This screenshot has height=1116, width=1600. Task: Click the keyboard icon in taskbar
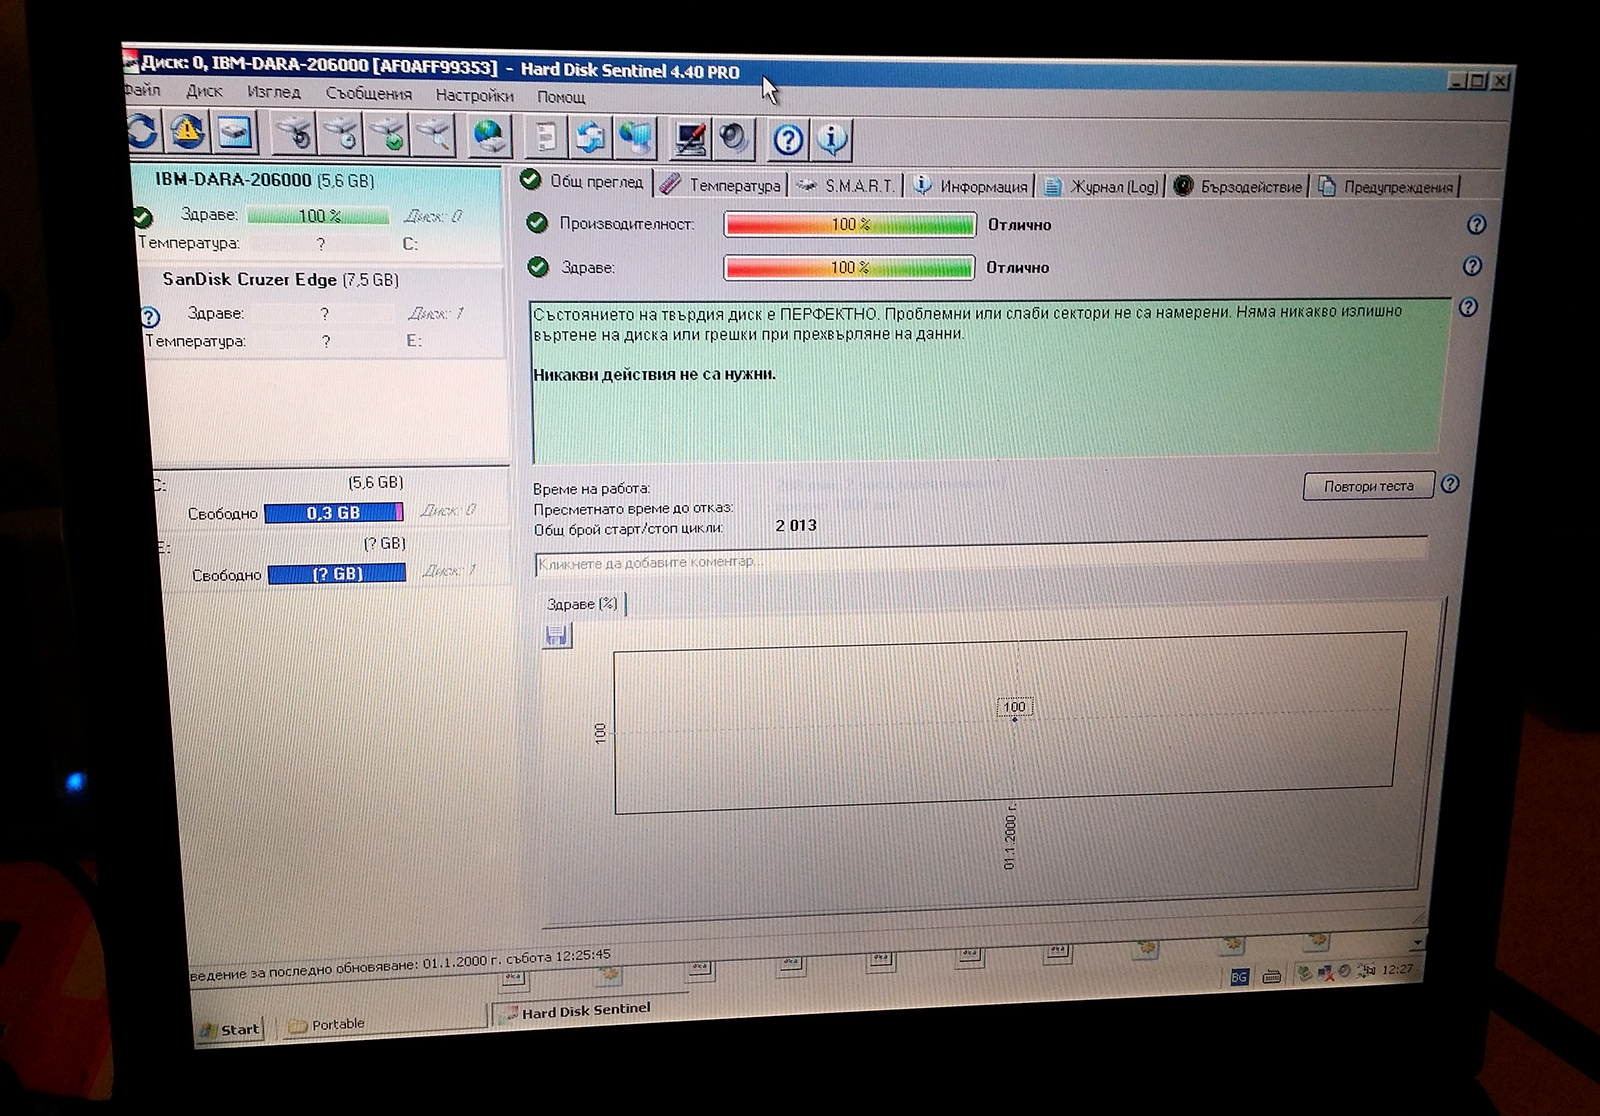click(x=1271, y=976)
